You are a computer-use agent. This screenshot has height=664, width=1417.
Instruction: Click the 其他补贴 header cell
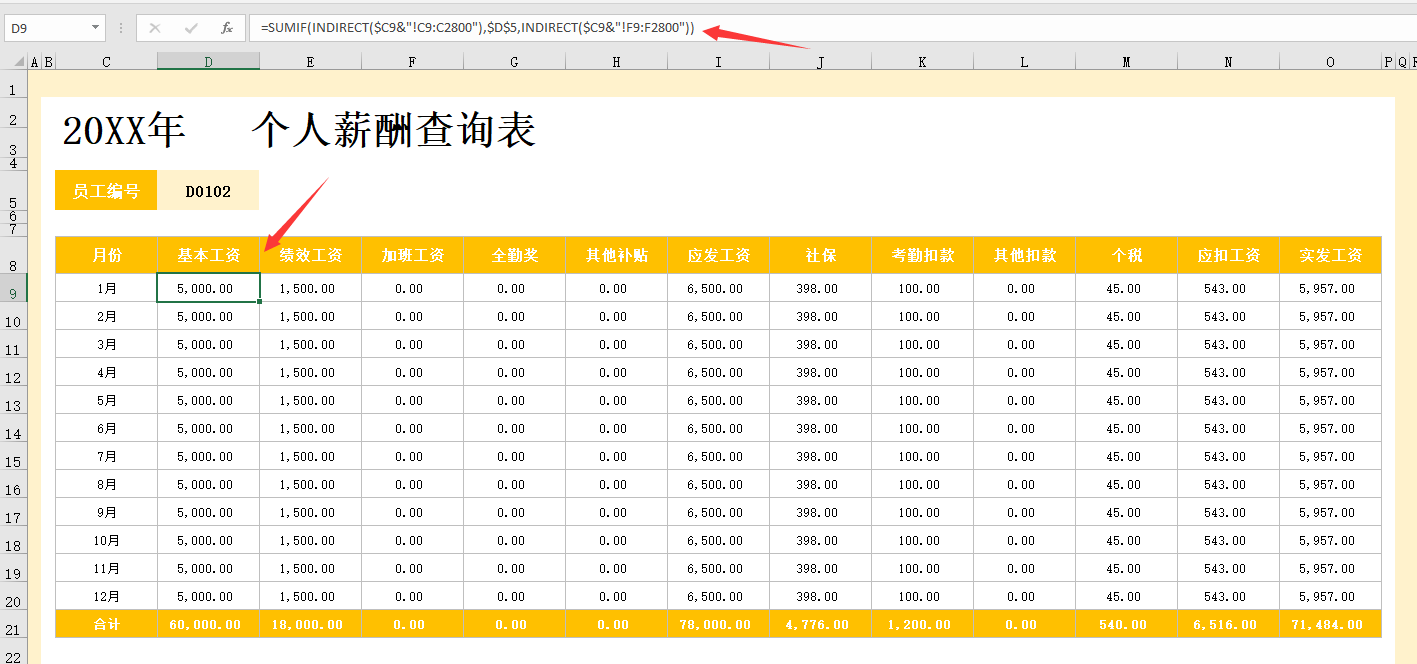tap(616, 255)
